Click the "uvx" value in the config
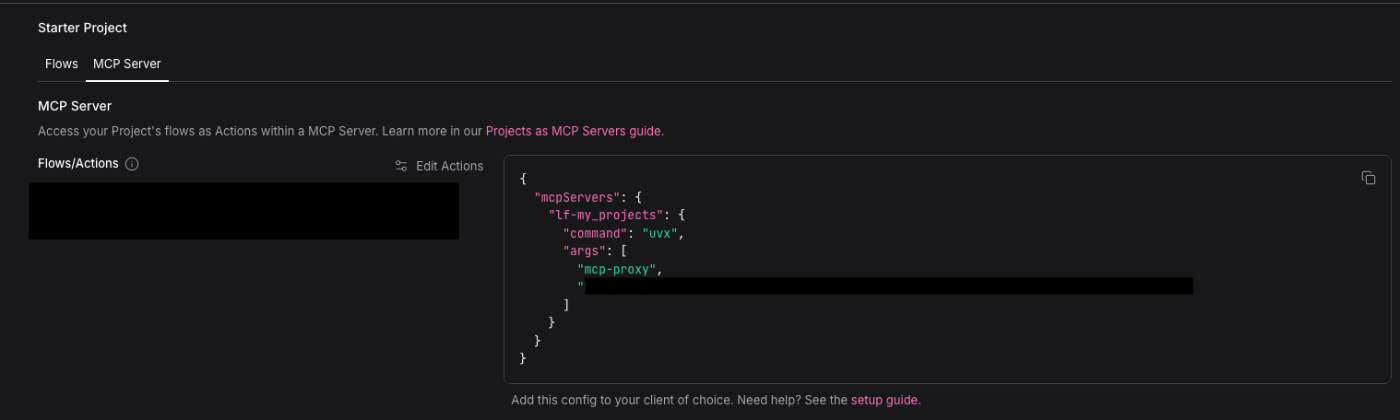The height and width of the screenshot is (420, 1400). click(658, 233)
